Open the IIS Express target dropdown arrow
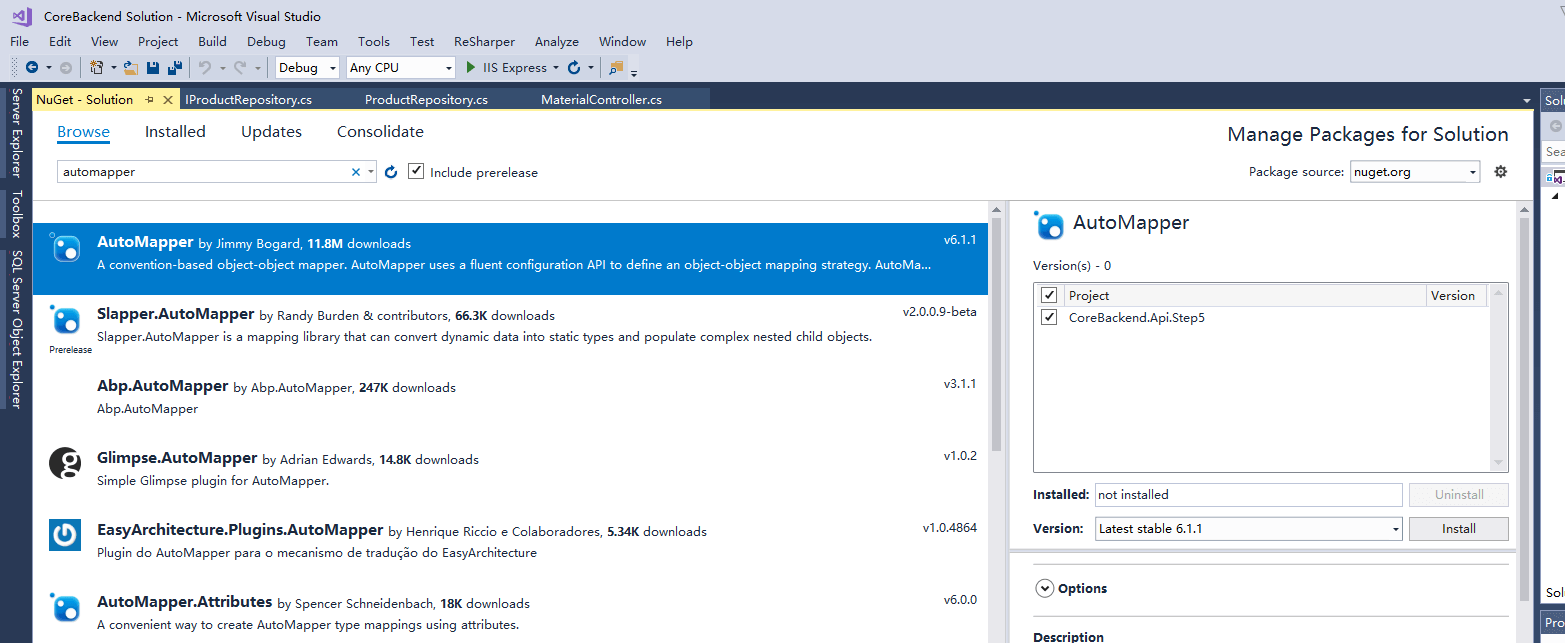 click(x=556, y=68)
